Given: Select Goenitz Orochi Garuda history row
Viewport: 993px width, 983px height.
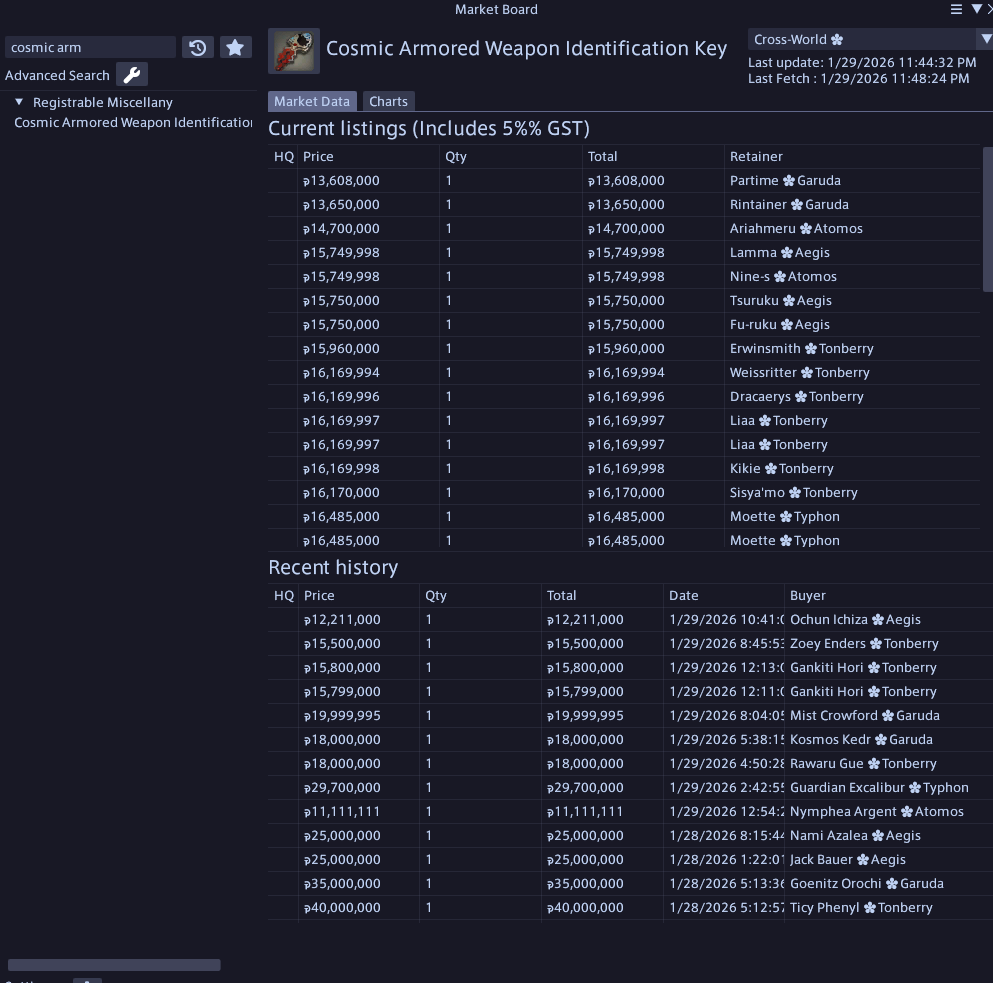Looking at the screenshot, I should (x=631, y=884).
